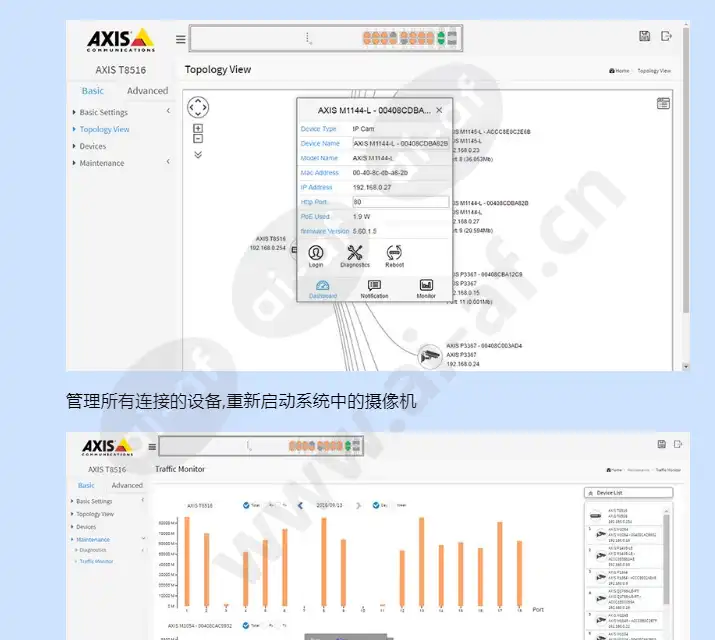The width and height of the screenshot is (715, 640).
Task: Close the AXIS M1144-L device popup
Action: 439,110
